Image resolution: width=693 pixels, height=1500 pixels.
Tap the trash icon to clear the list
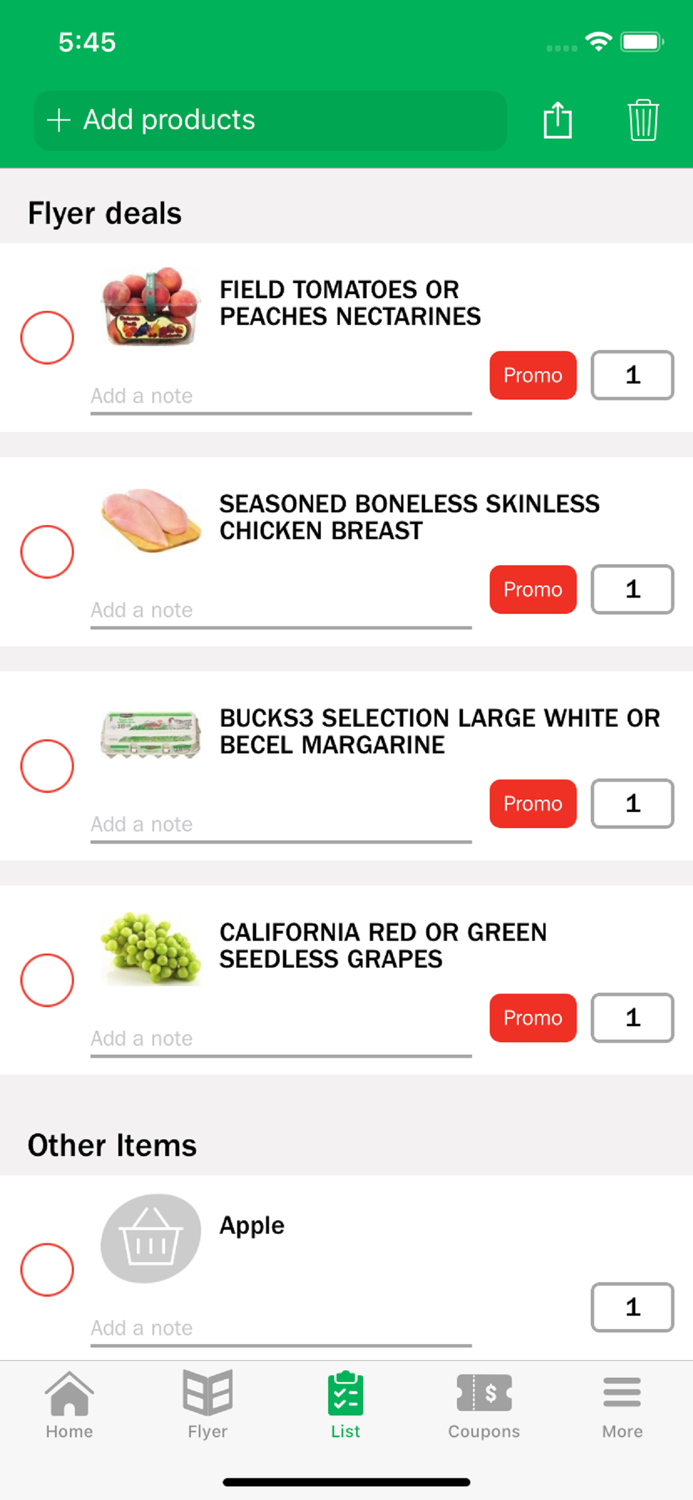tap(643, 119)
